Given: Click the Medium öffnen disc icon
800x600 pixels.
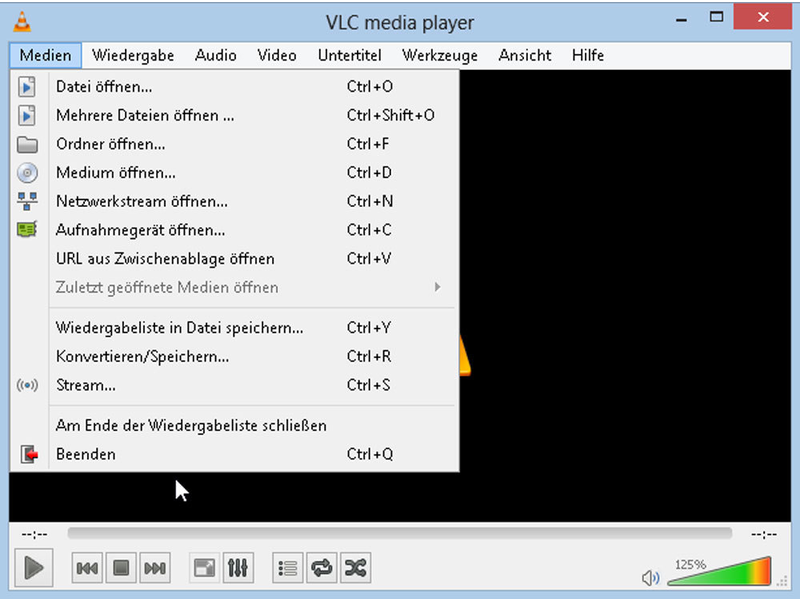Looking at the screenshot, I should click(x=27, y=173).
